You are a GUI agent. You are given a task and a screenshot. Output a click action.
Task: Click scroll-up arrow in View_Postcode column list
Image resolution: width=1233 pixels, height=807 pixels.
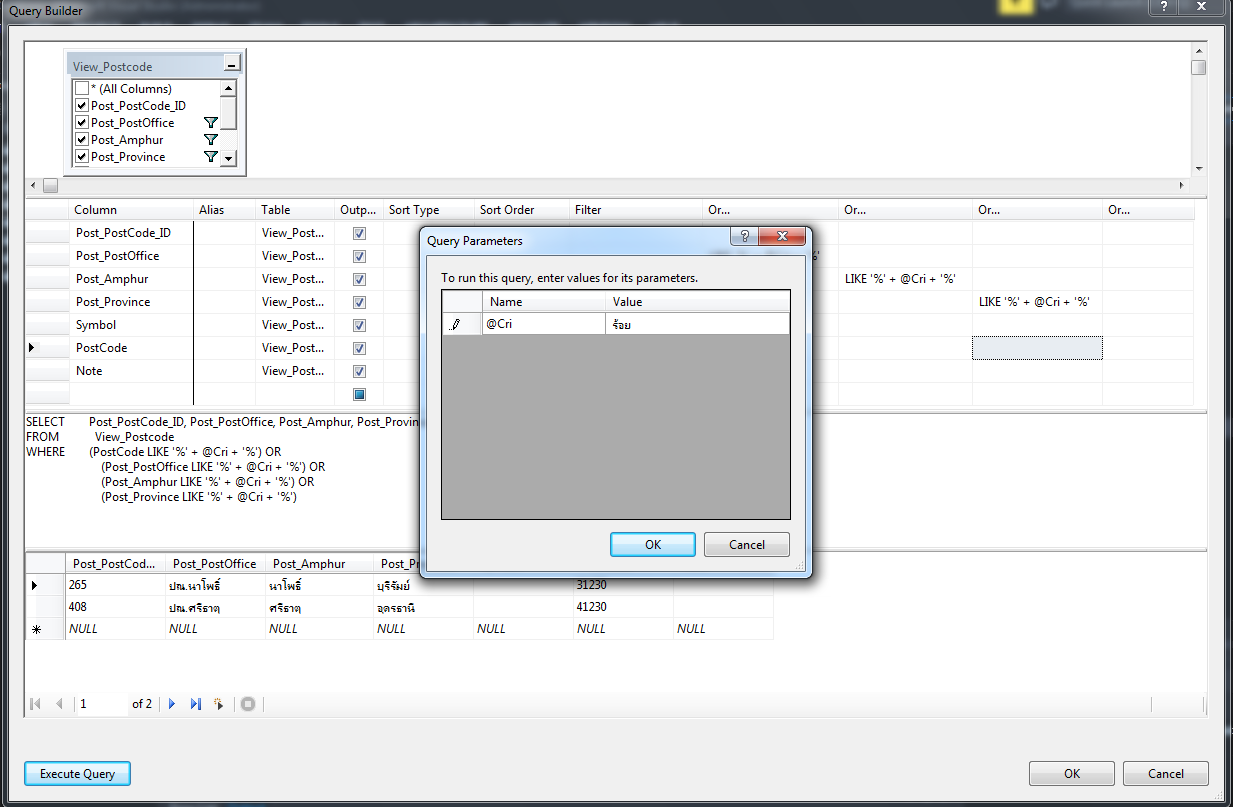(x=229, y=89)
